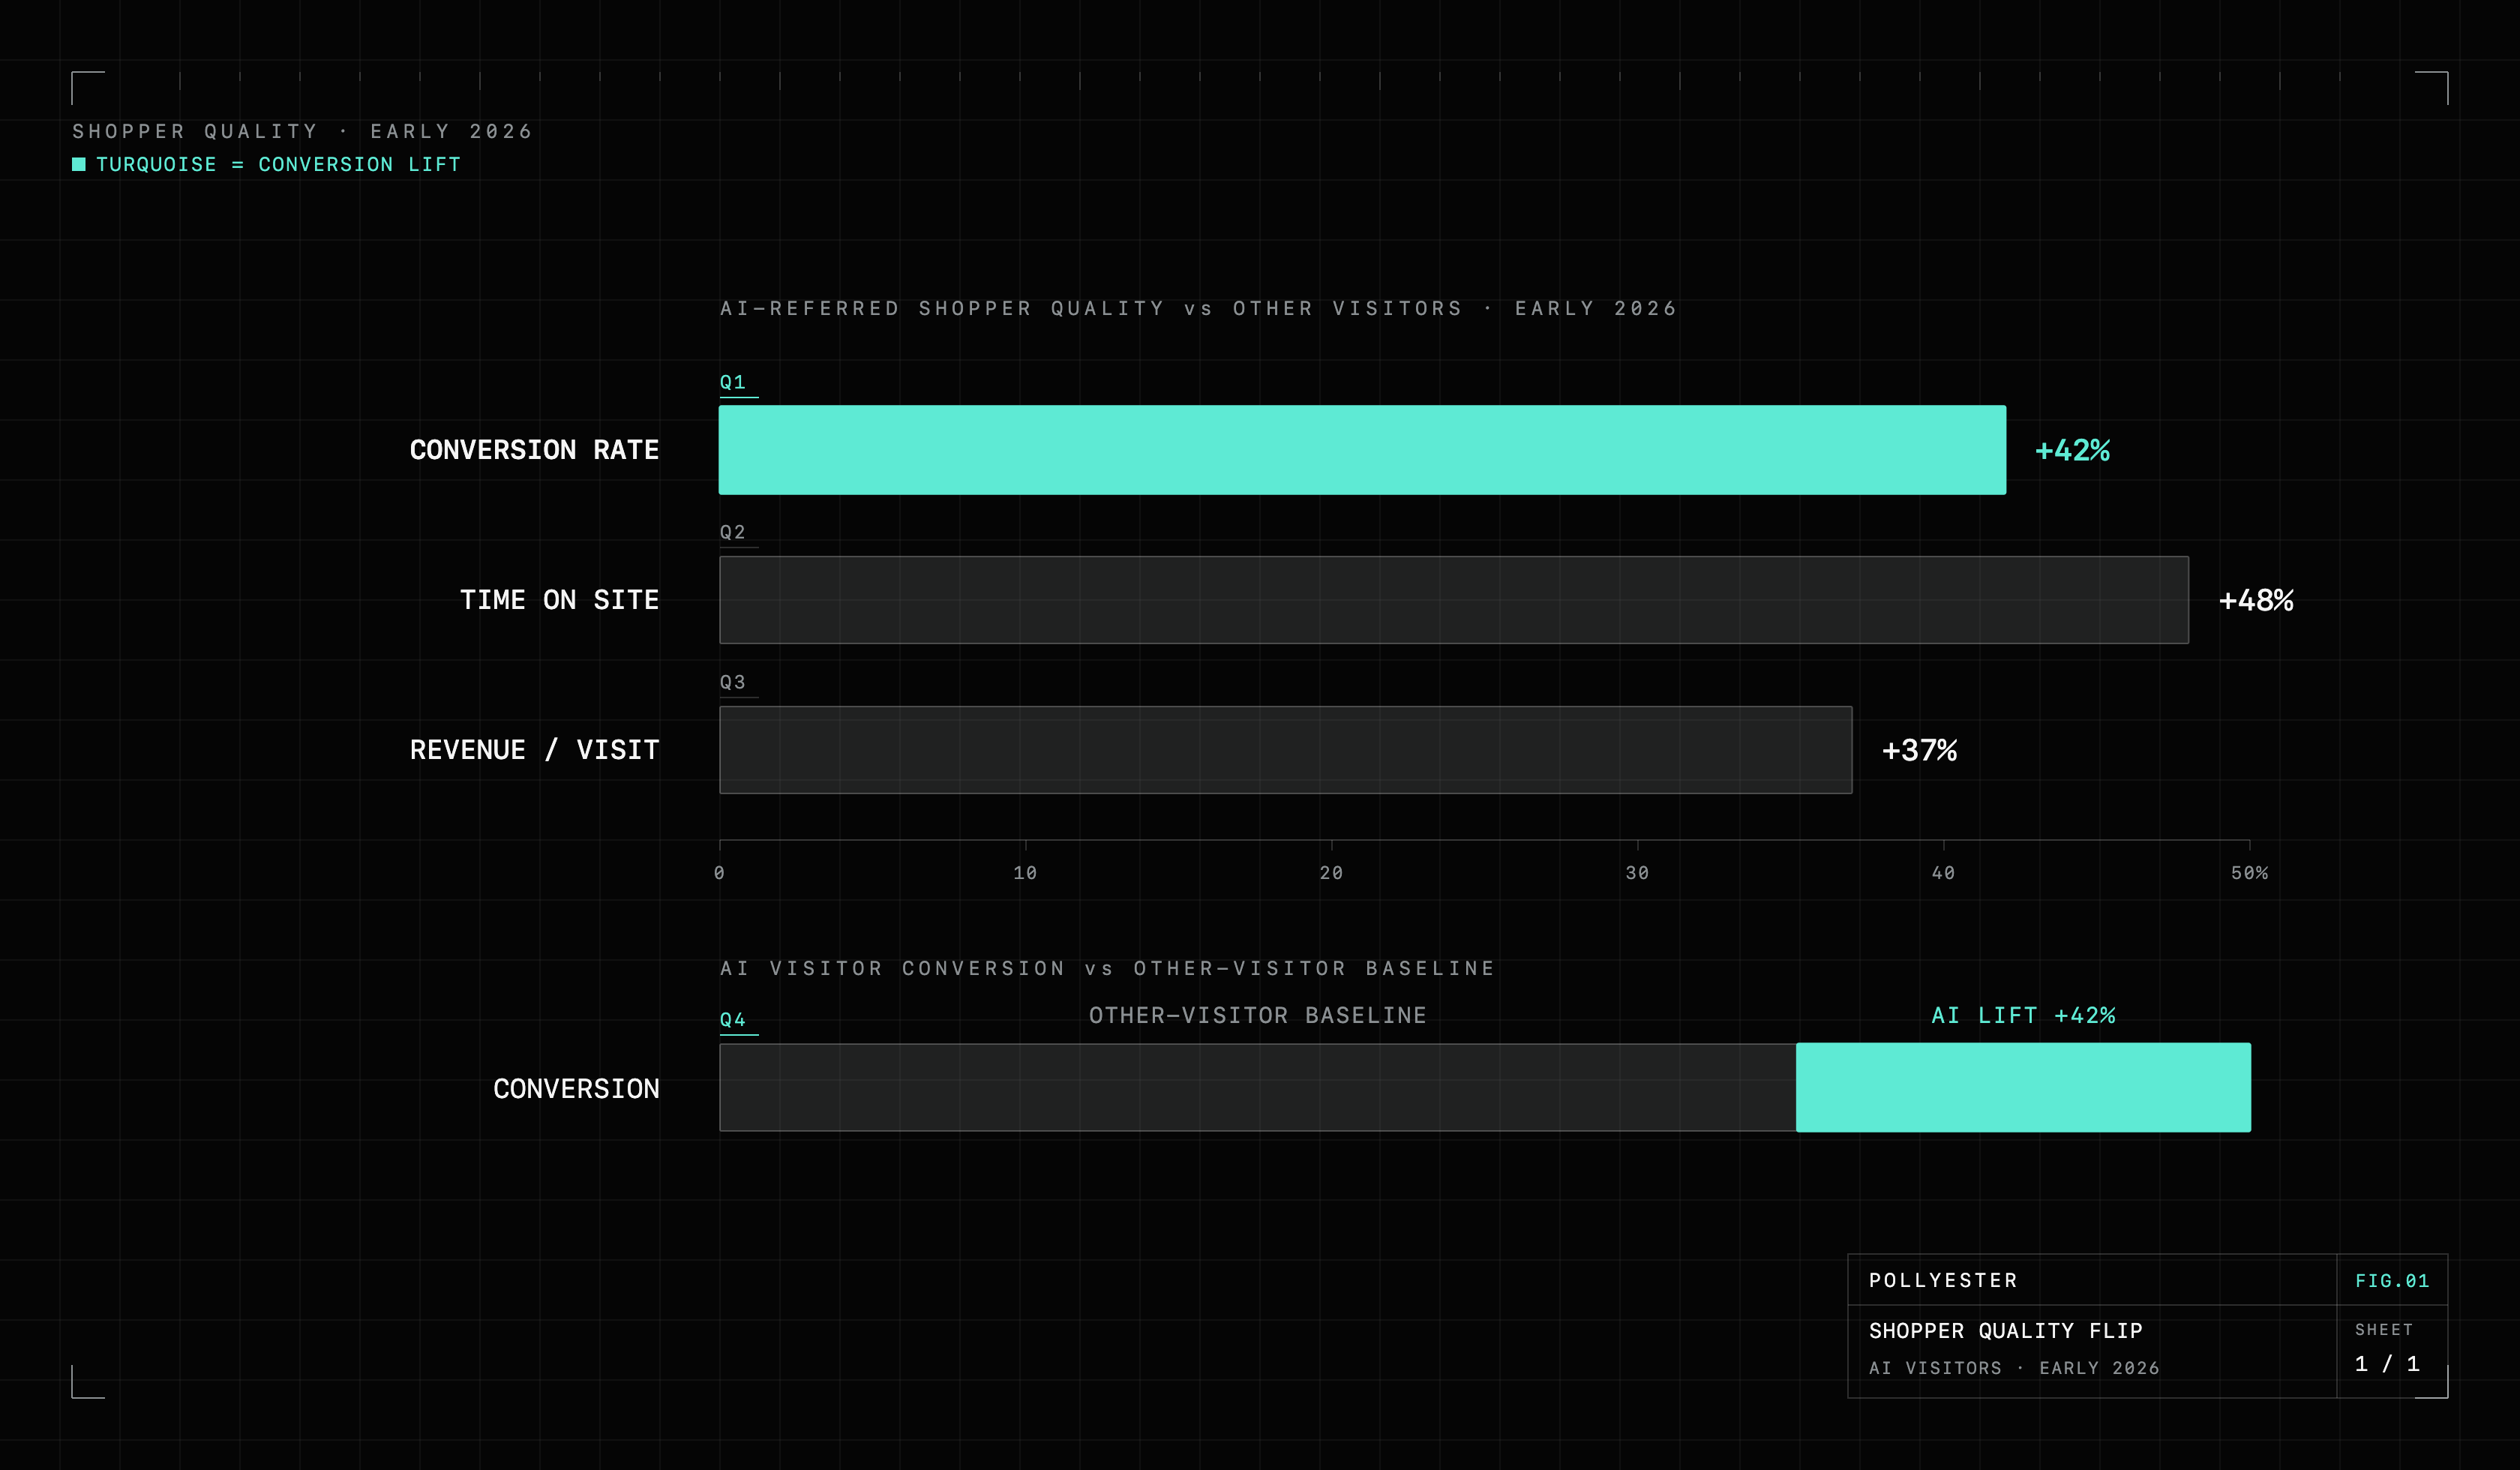Click the 'CONVERSION' row label
The width and height of the screenshot is (2520, 1470).
(x=576, y=1088)
